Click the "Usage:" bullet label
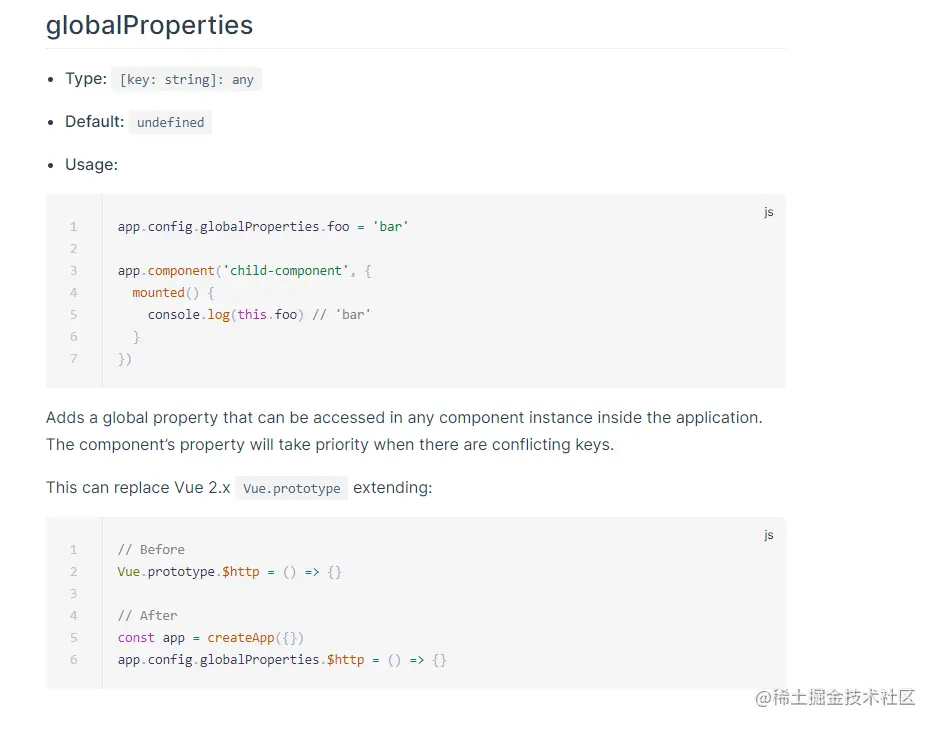937x729 pixels. [91, 164]
